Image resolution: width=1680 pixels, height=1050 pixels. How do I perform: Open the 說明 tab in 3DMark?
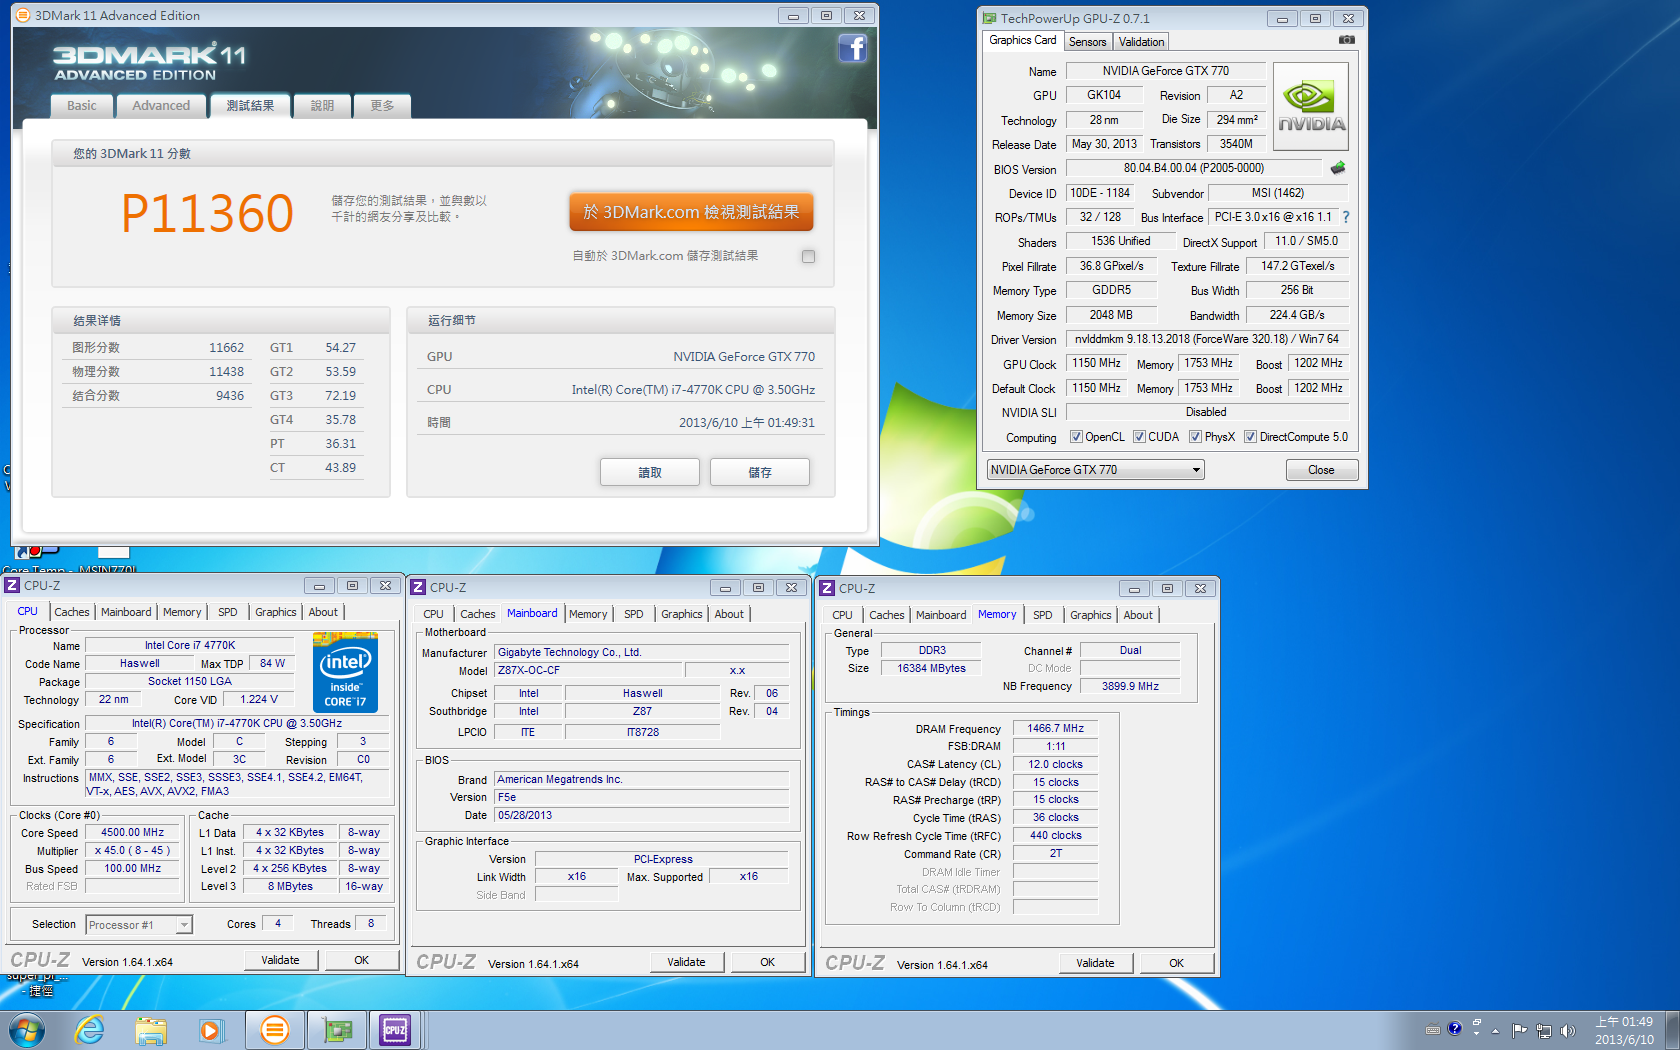[x=322, y=105]
